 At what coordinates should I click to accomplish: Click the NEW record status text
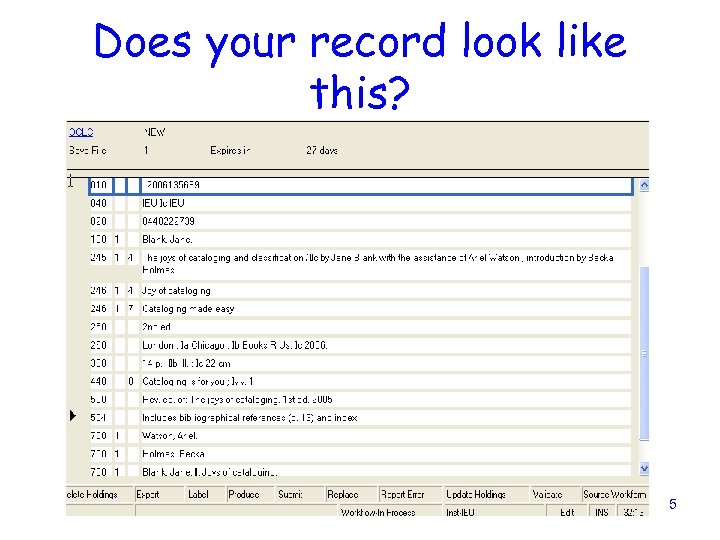(x=155, y=132)
